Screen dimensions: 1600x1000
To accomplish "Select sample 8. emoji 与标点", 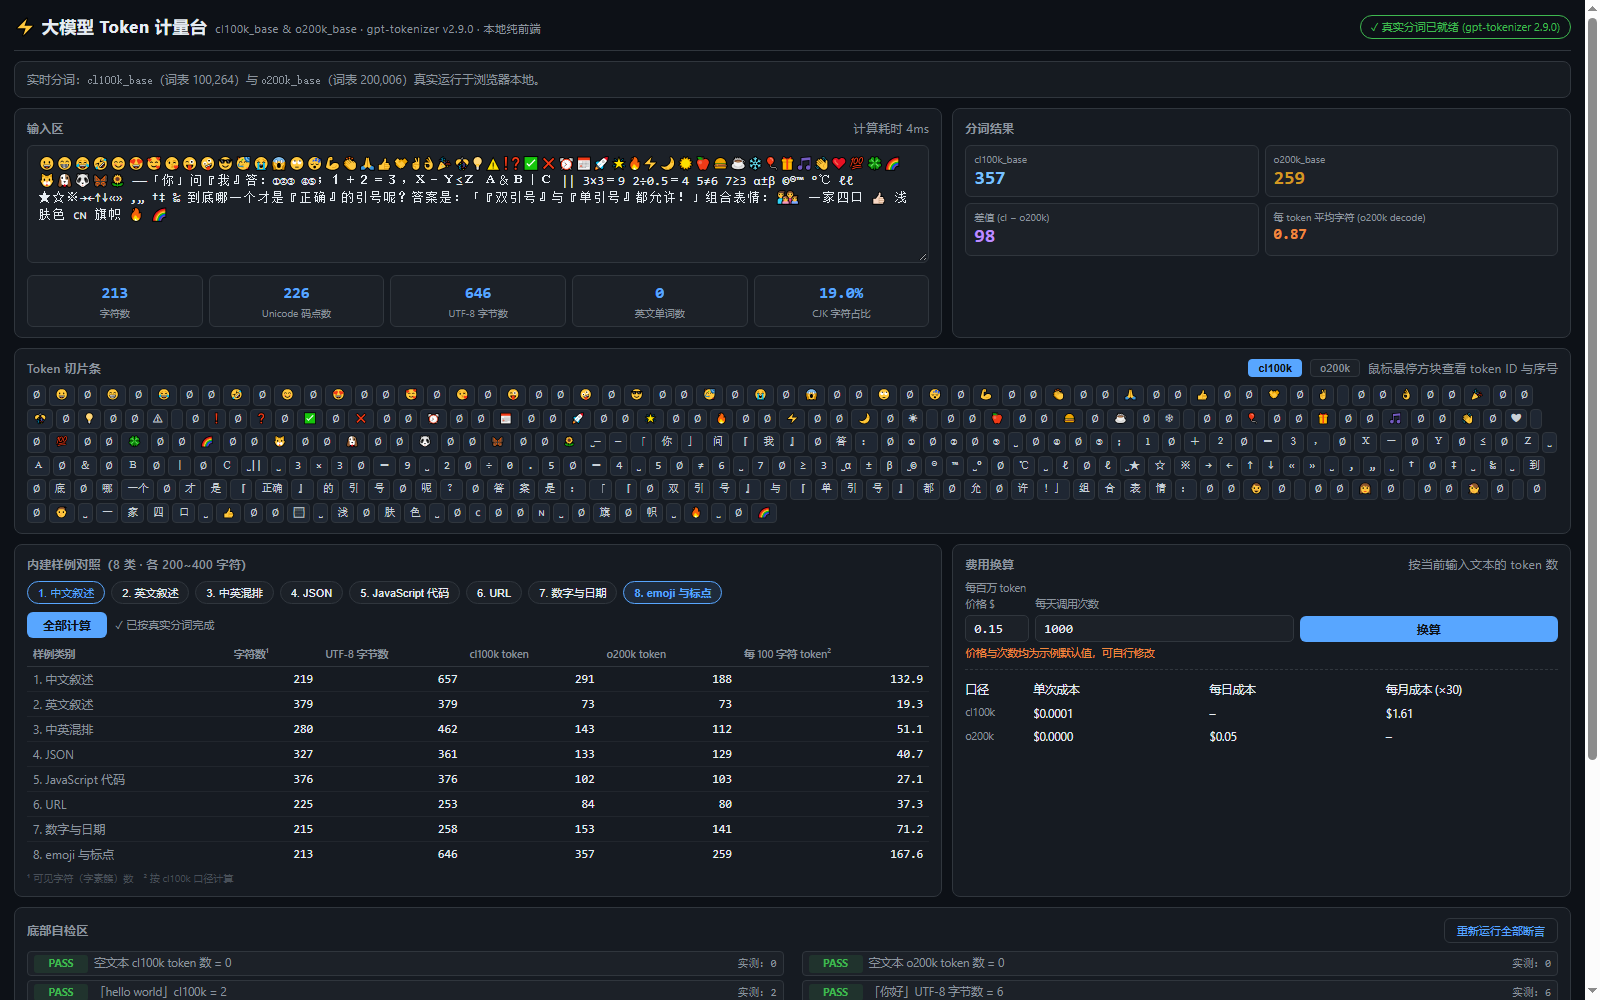I will pyautogui.click(x=672, y=593).
